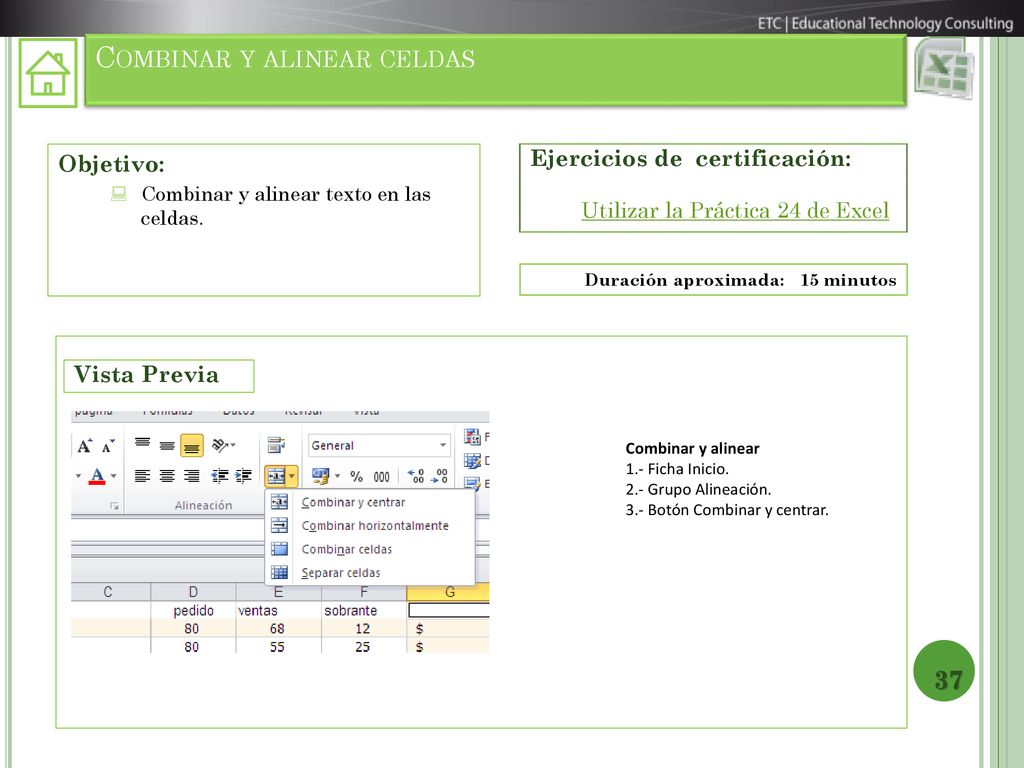The height and width of the screenshot is (768, 1024).
Task: Click the cell labeled pedido
Action: 193,611
